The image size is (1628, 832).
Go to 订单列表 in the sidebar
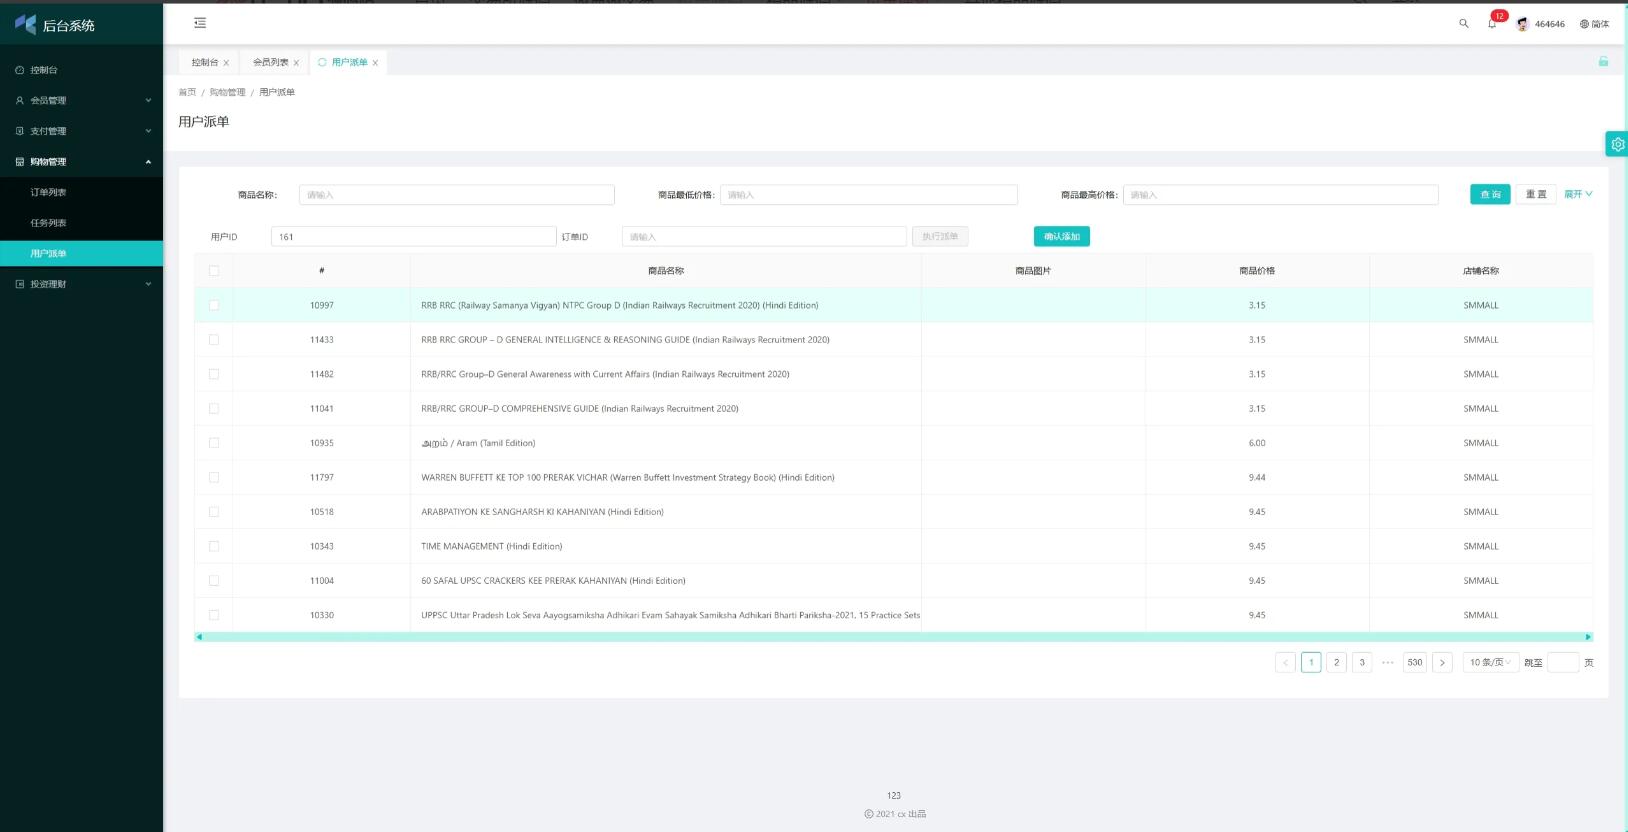(x=48, y=192)
